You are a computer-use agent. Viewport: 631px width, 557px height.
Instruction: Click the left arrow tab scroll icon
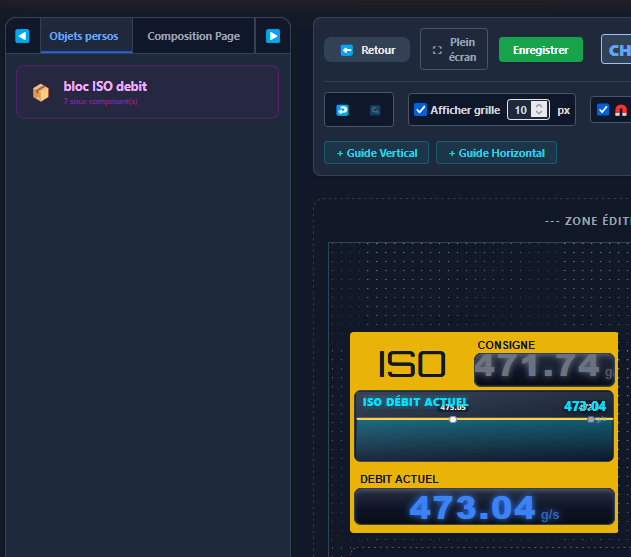22,36
